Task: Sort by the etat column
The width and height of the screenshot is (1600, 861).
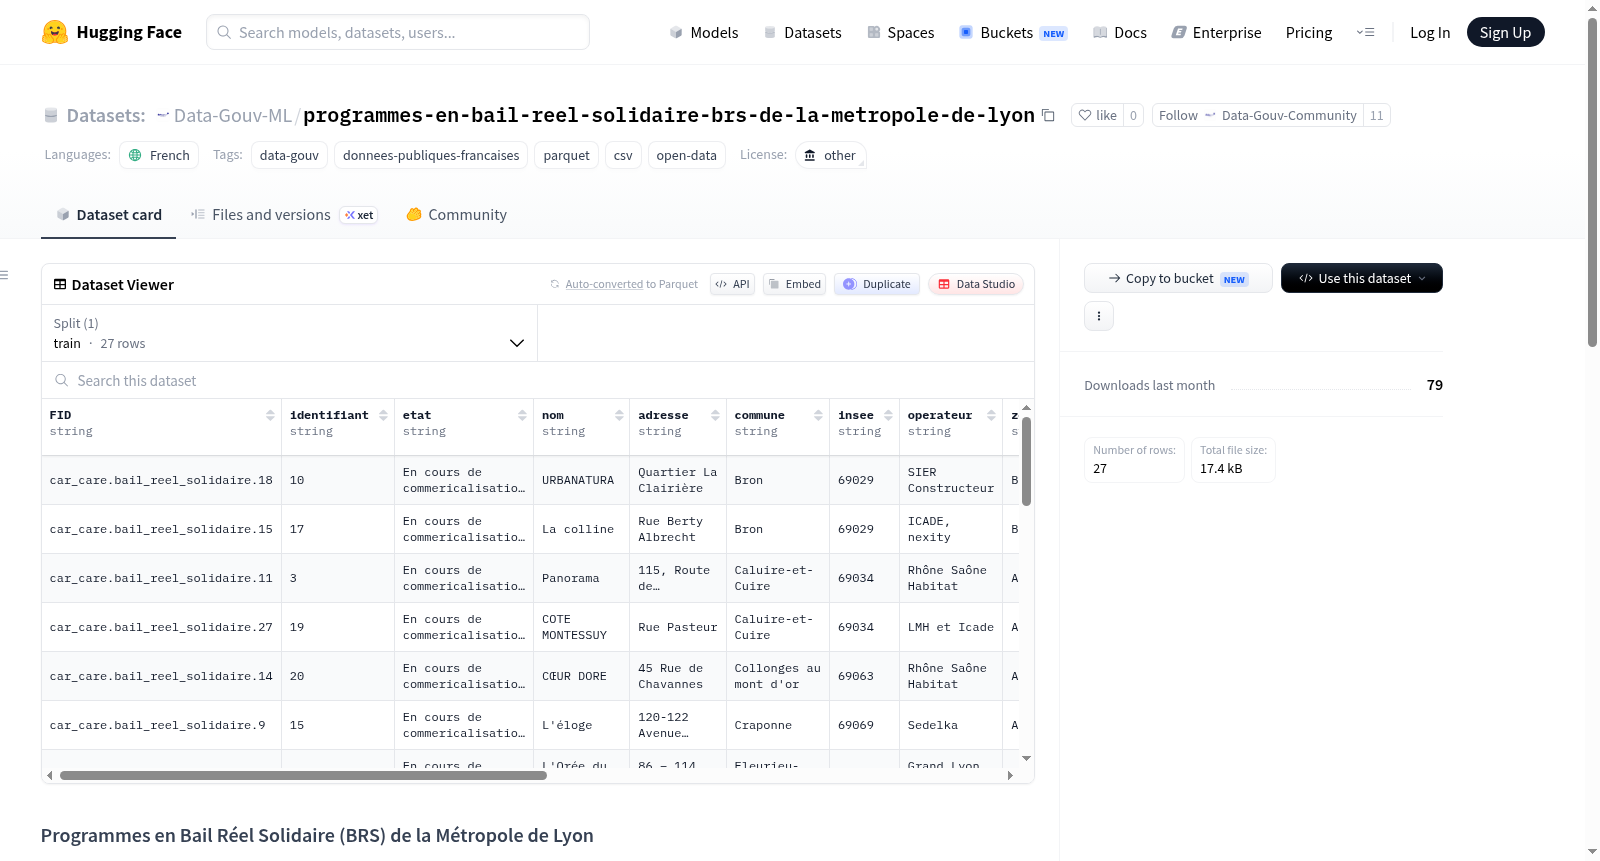Action: [522, 415]
